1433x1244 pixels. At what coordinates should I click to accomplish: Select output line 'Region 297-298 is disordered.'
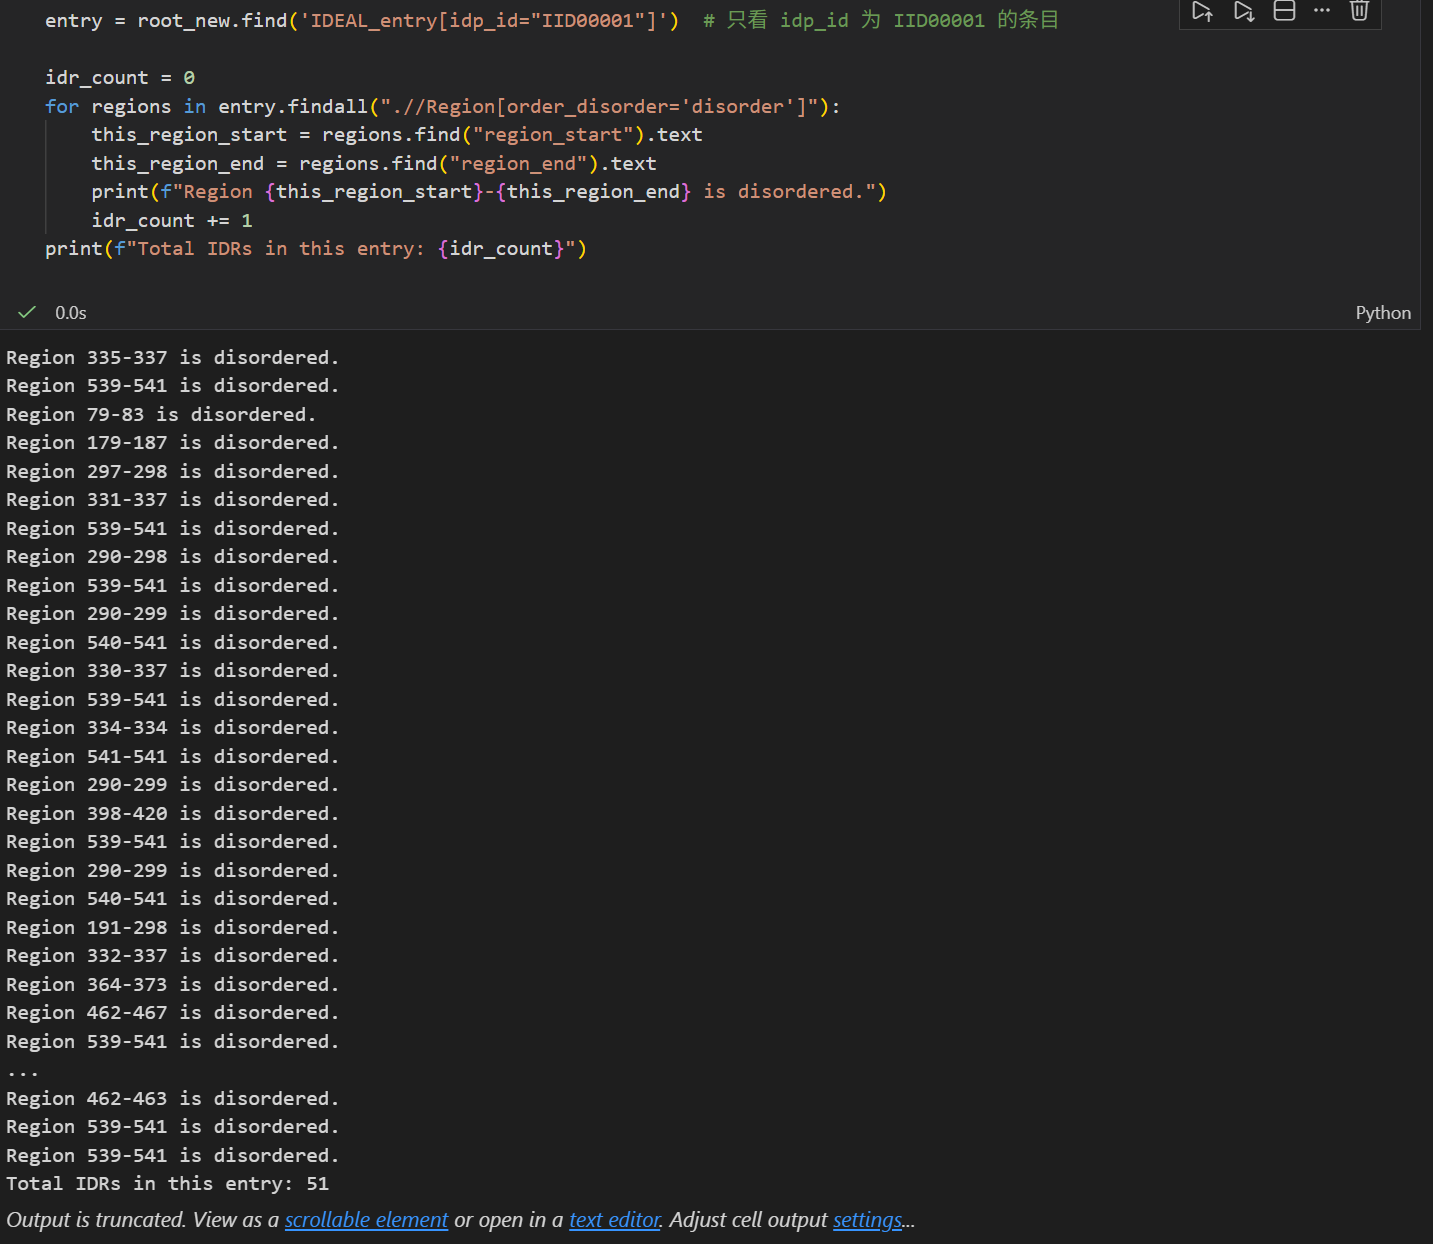(x=173, y=471)
